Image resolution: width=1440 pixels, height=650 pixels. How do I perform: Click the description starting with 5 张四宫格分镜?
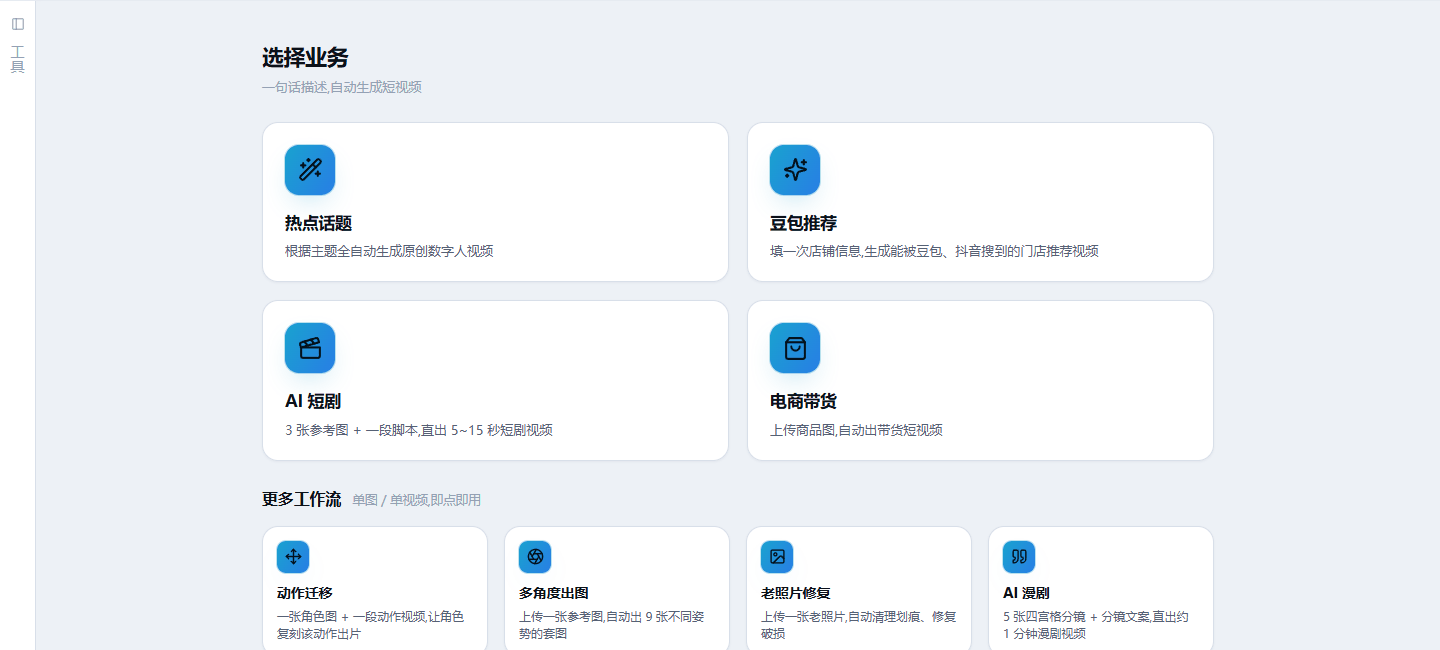pyautogui.click(x=1096, y=625)
